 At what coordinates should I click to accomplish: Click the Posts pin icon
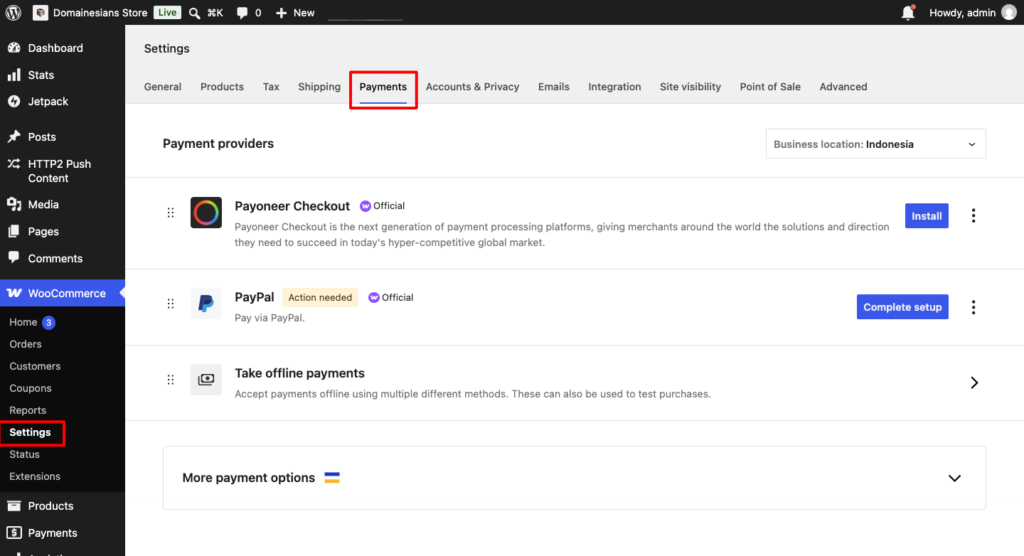(x=14, y=137)
